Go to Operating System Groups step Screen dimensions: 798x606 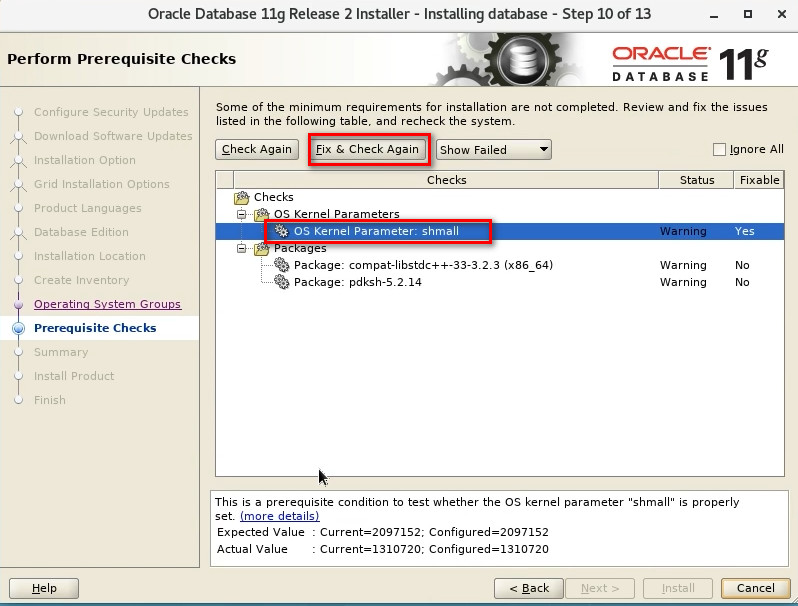tap(107, 304)
